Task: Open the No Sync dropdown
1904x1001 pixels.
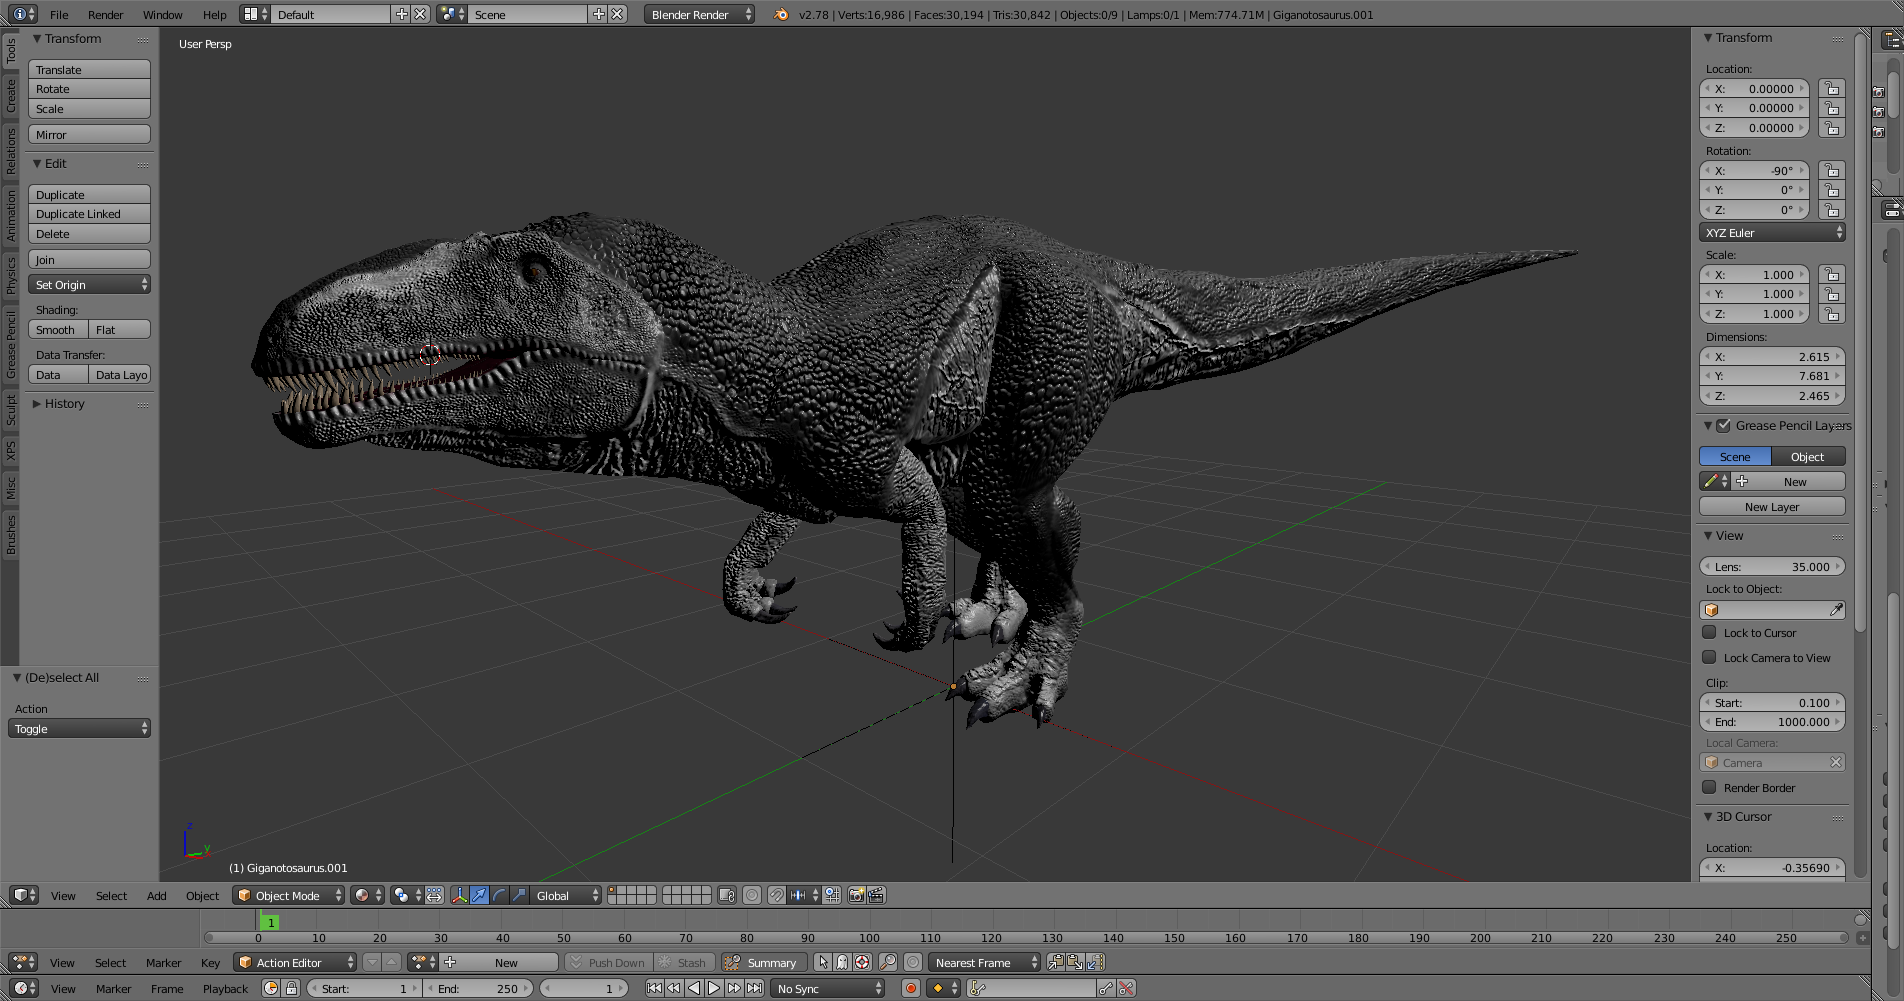Action: coord(828,988)
